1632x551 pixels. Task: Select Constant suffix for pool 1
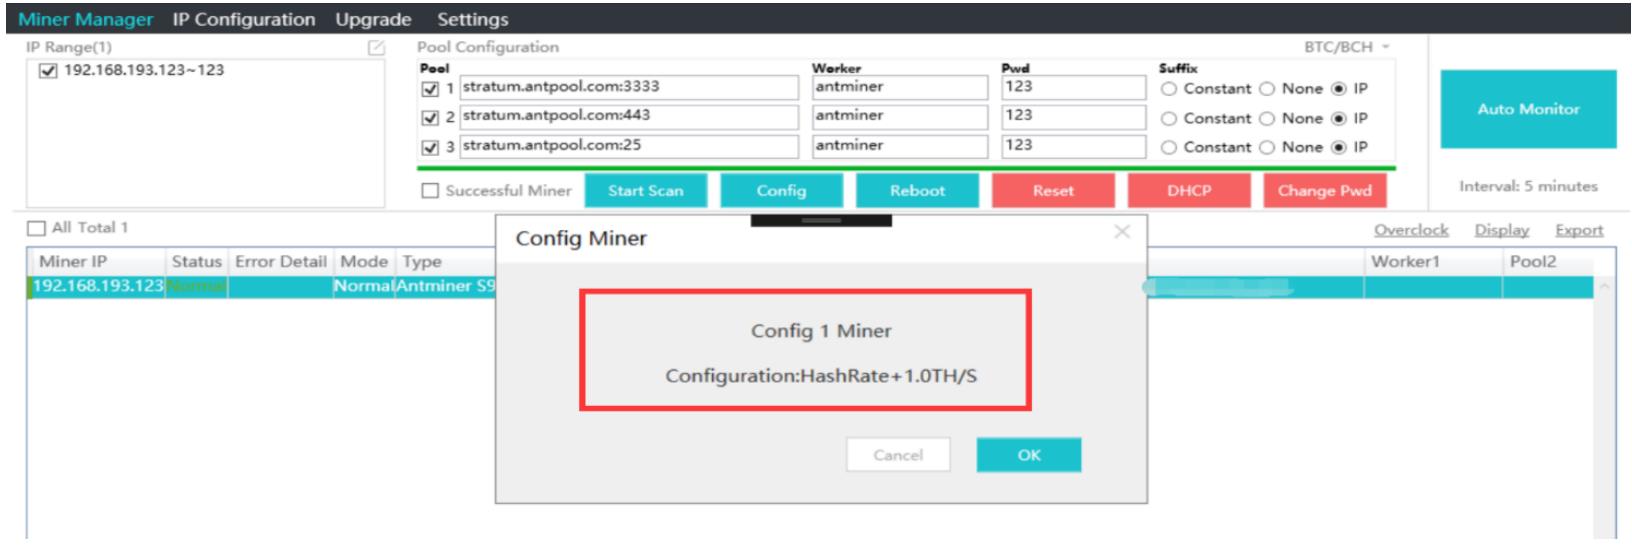click(1167, 89)
